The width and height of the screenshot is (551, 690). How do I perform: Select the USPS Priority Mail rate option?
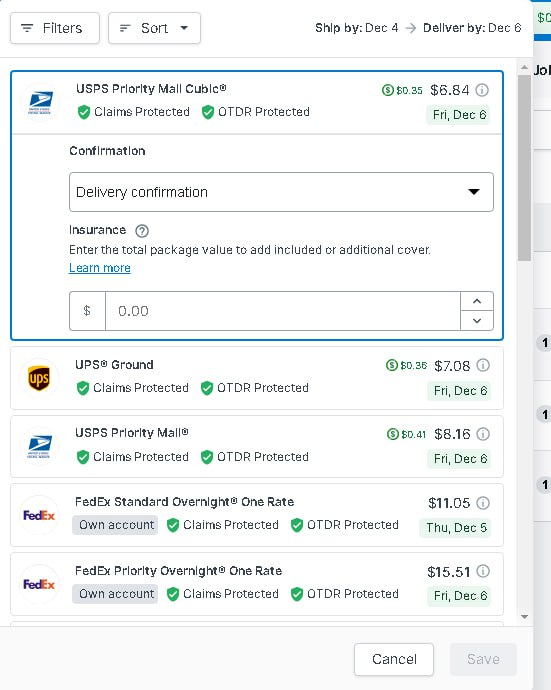[257, 447]
